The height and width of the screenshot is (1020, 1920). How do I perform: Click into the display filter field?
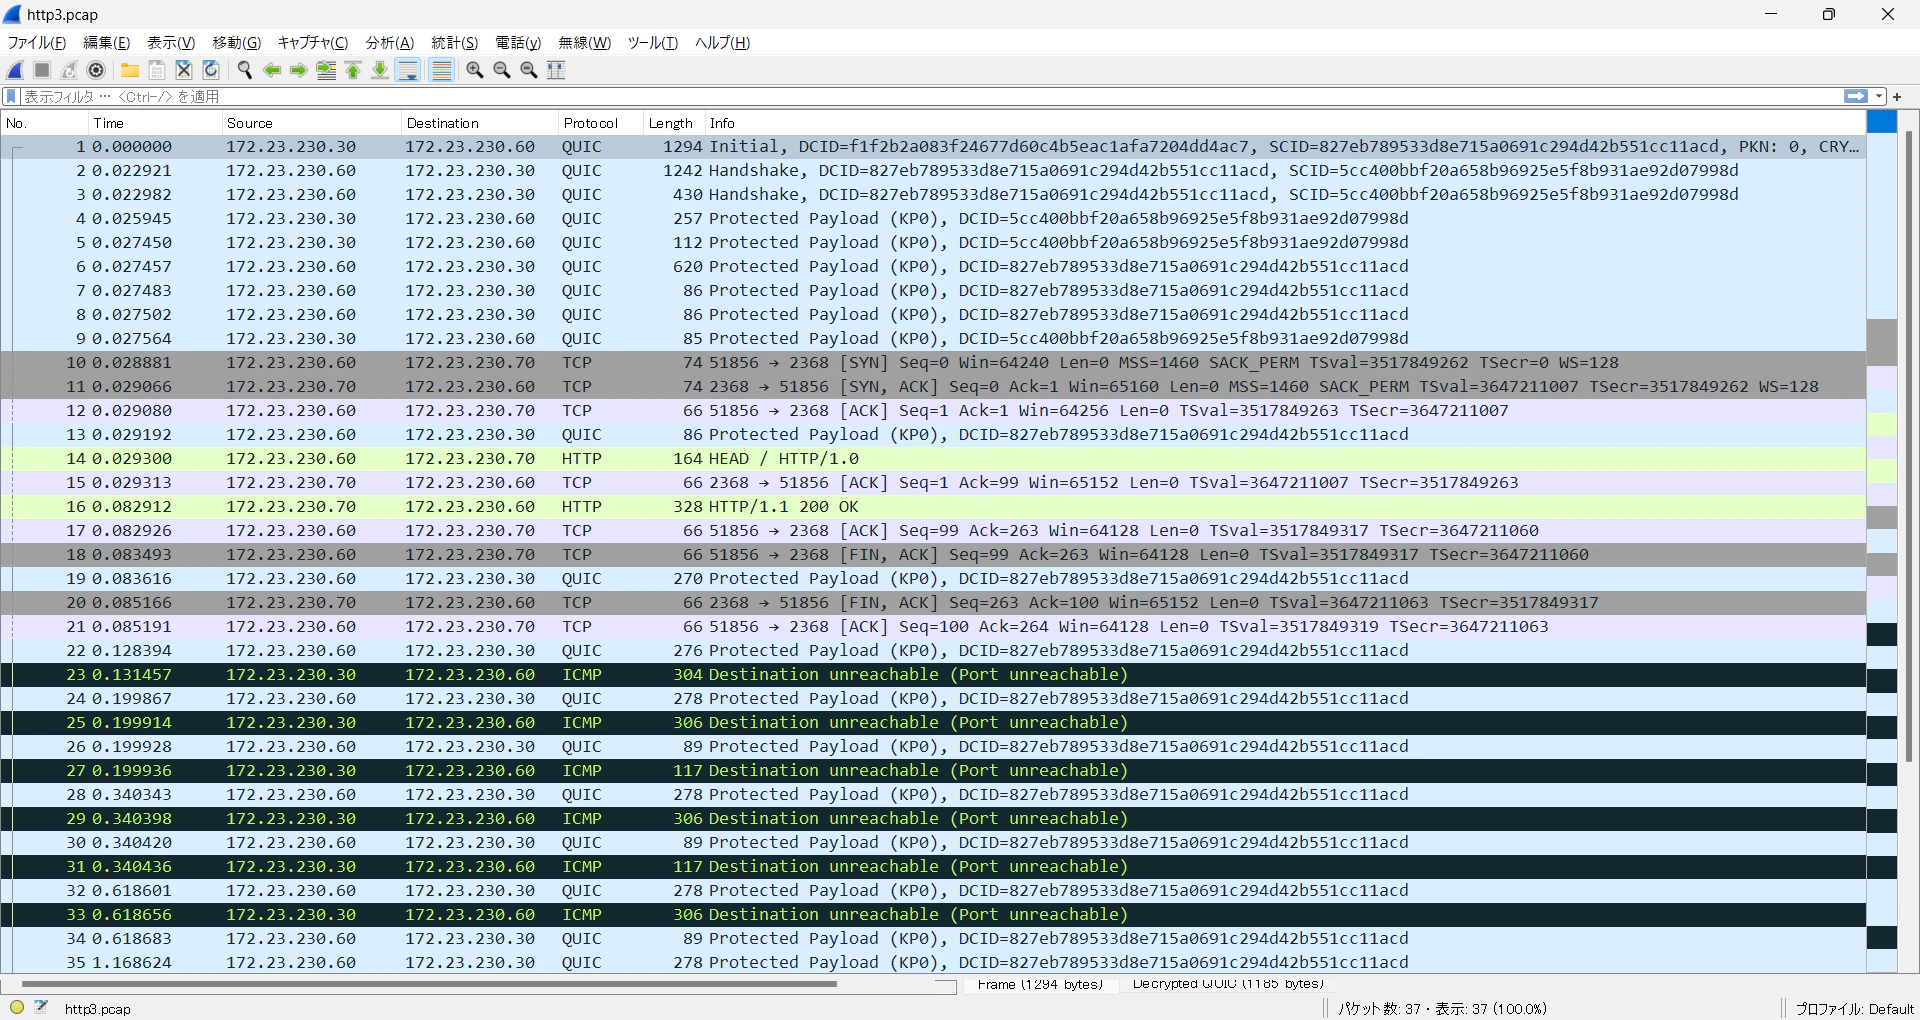930,97
